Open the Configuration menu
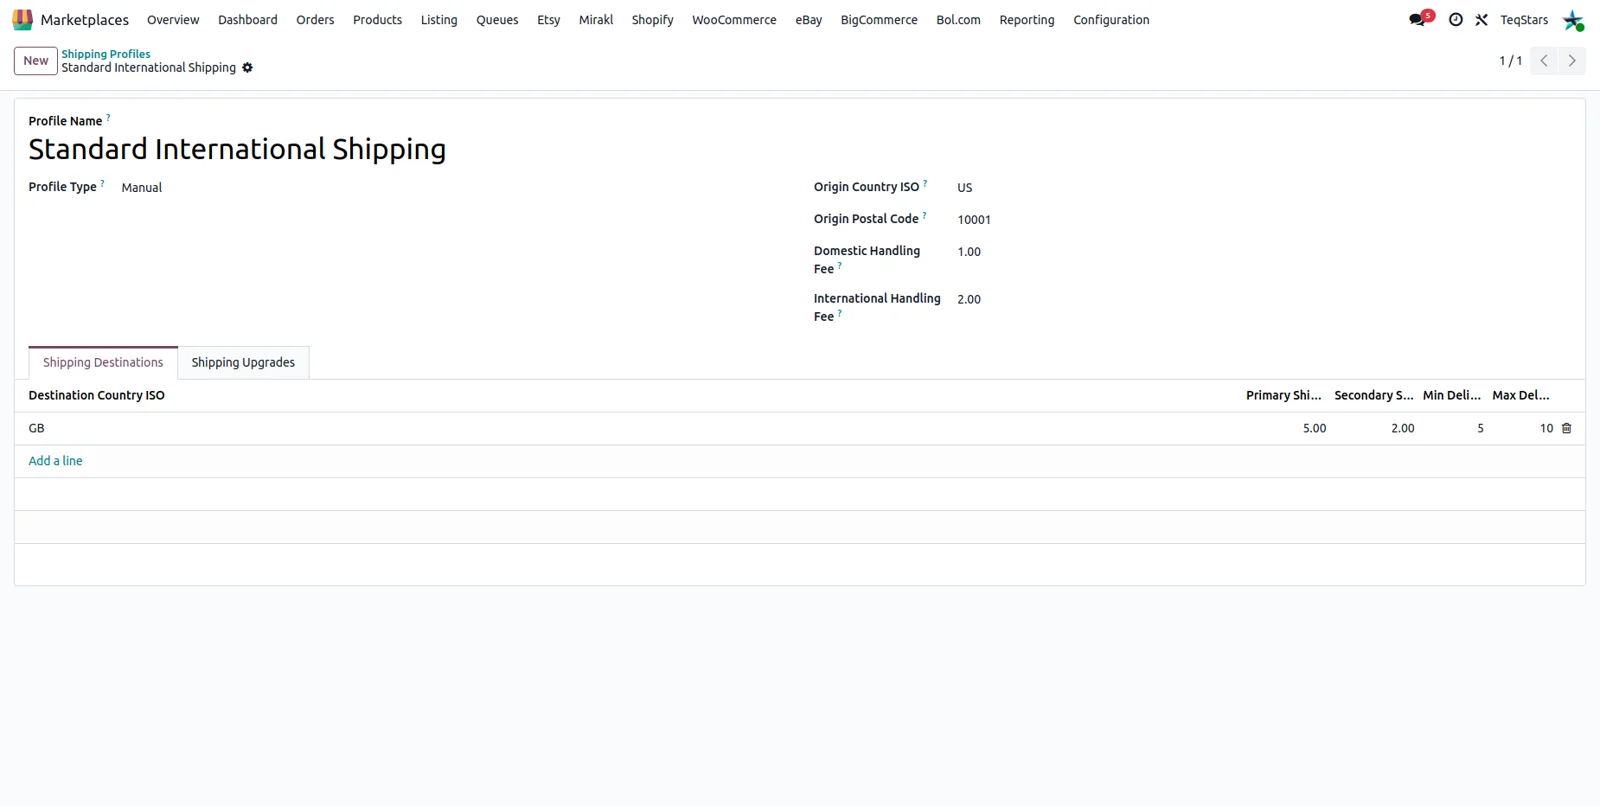Screen dimensions: 1600x806 [x=1111, y=20]
